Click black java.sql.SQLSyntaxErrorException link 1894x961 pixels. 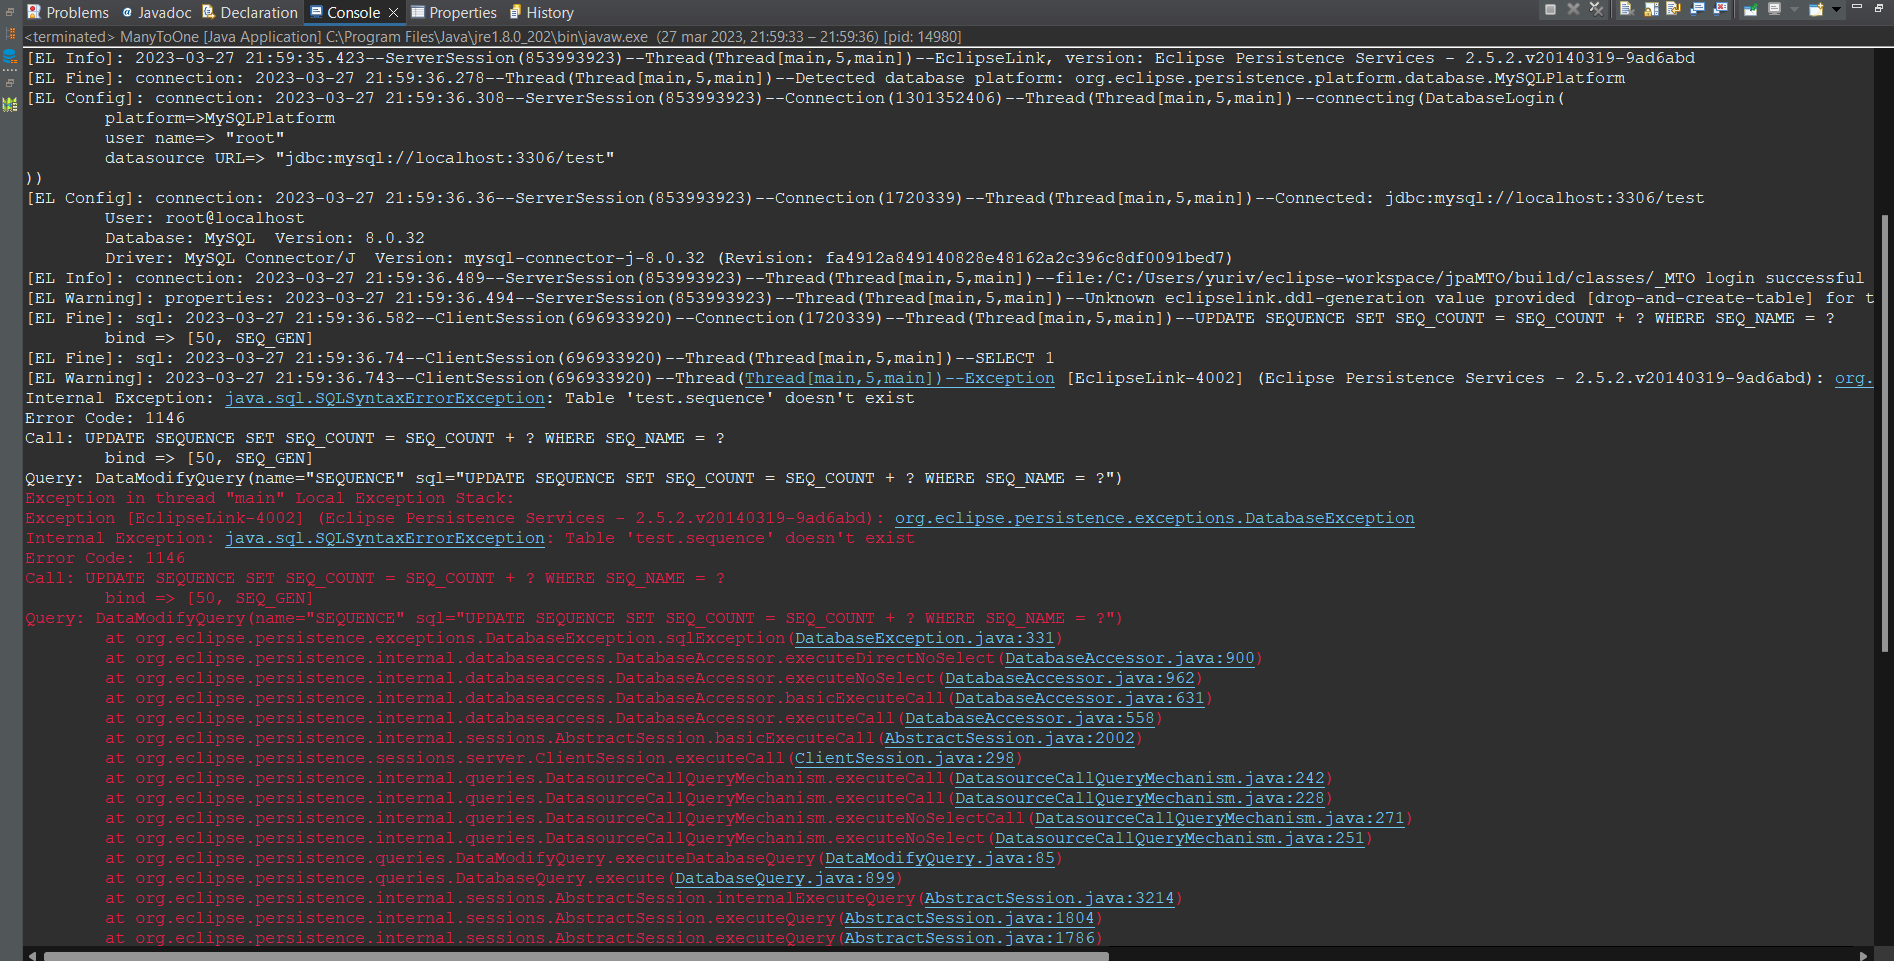(x=385, y=398)
